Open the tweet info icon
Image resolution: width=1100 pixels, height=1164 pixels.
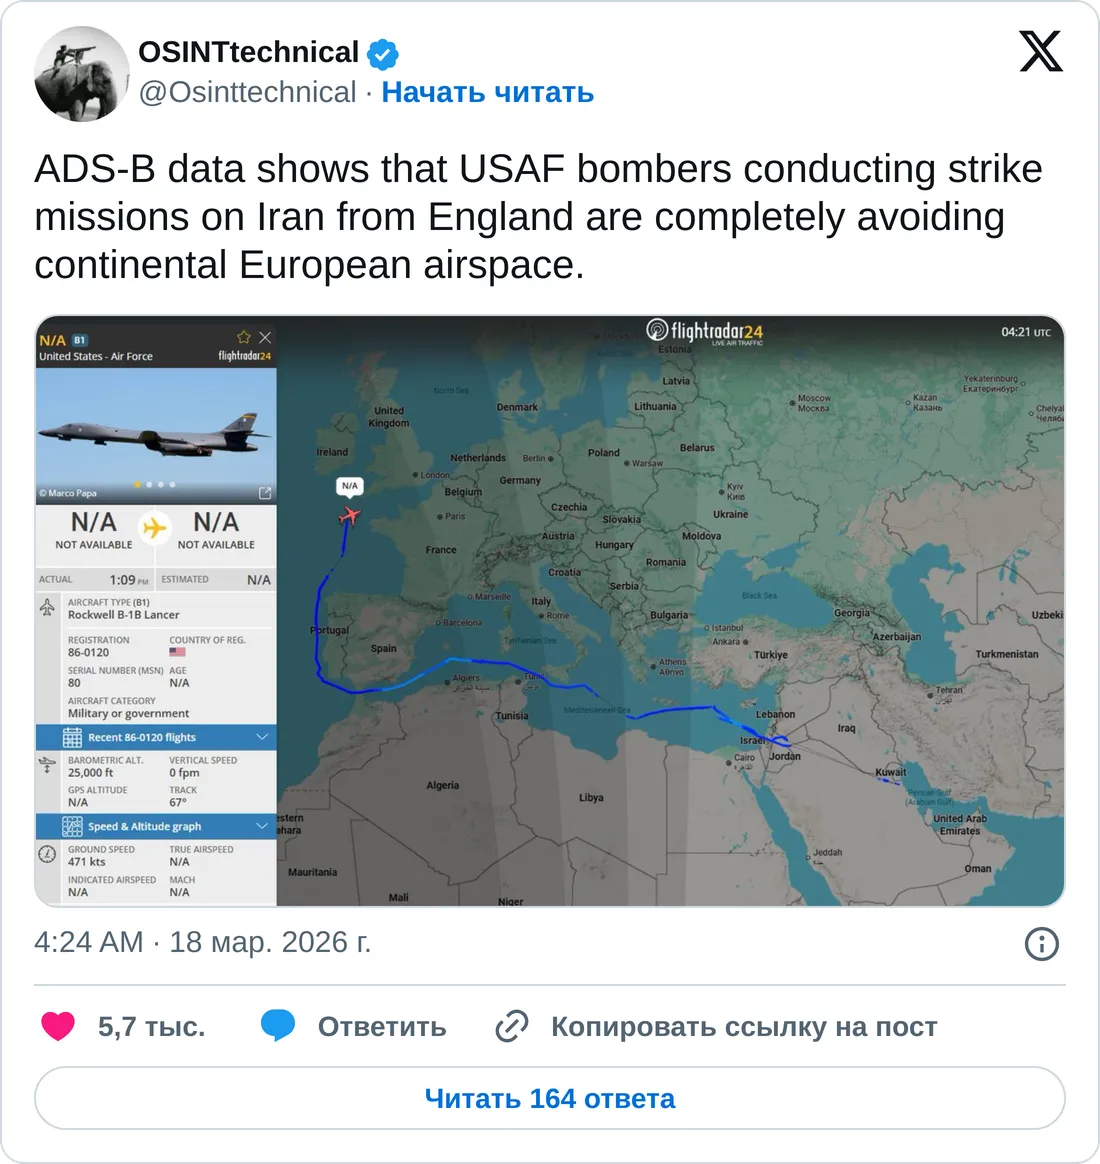pos(1041,943)
